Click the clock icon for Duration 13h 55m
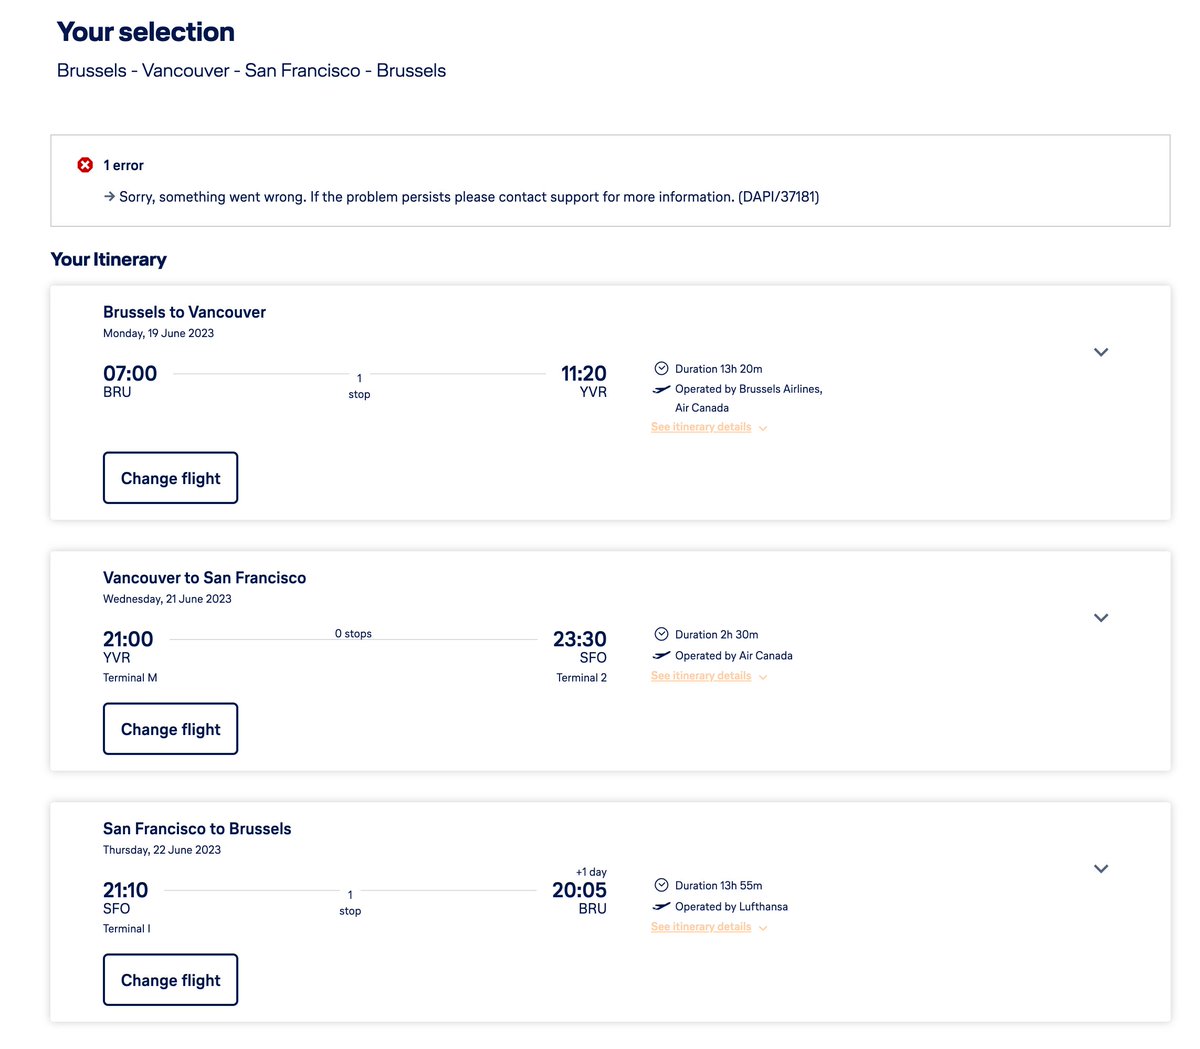 [661, 885]
